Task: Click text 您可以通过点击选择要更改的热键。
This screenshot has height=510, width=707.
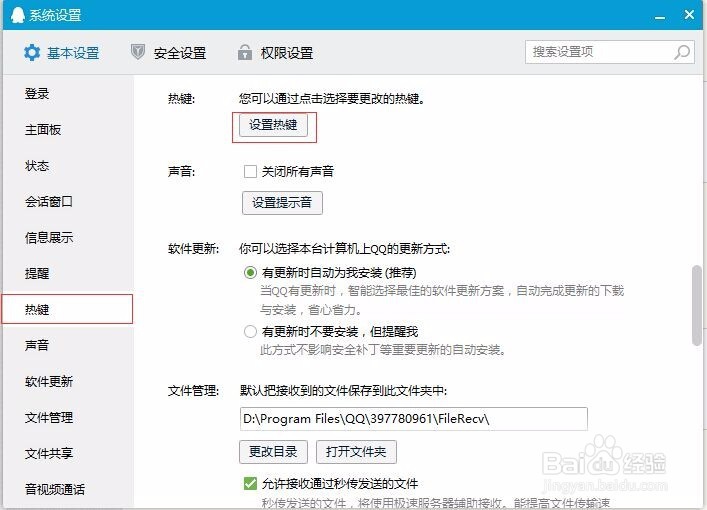Action: tap(332, 98)
